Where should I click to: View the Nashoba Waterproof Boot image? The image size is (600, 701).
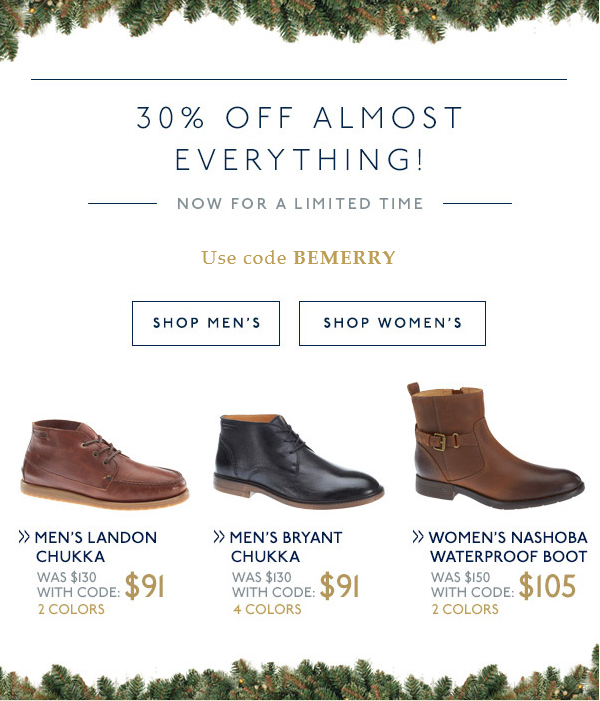pyautogui.click(x=494, y=445)
